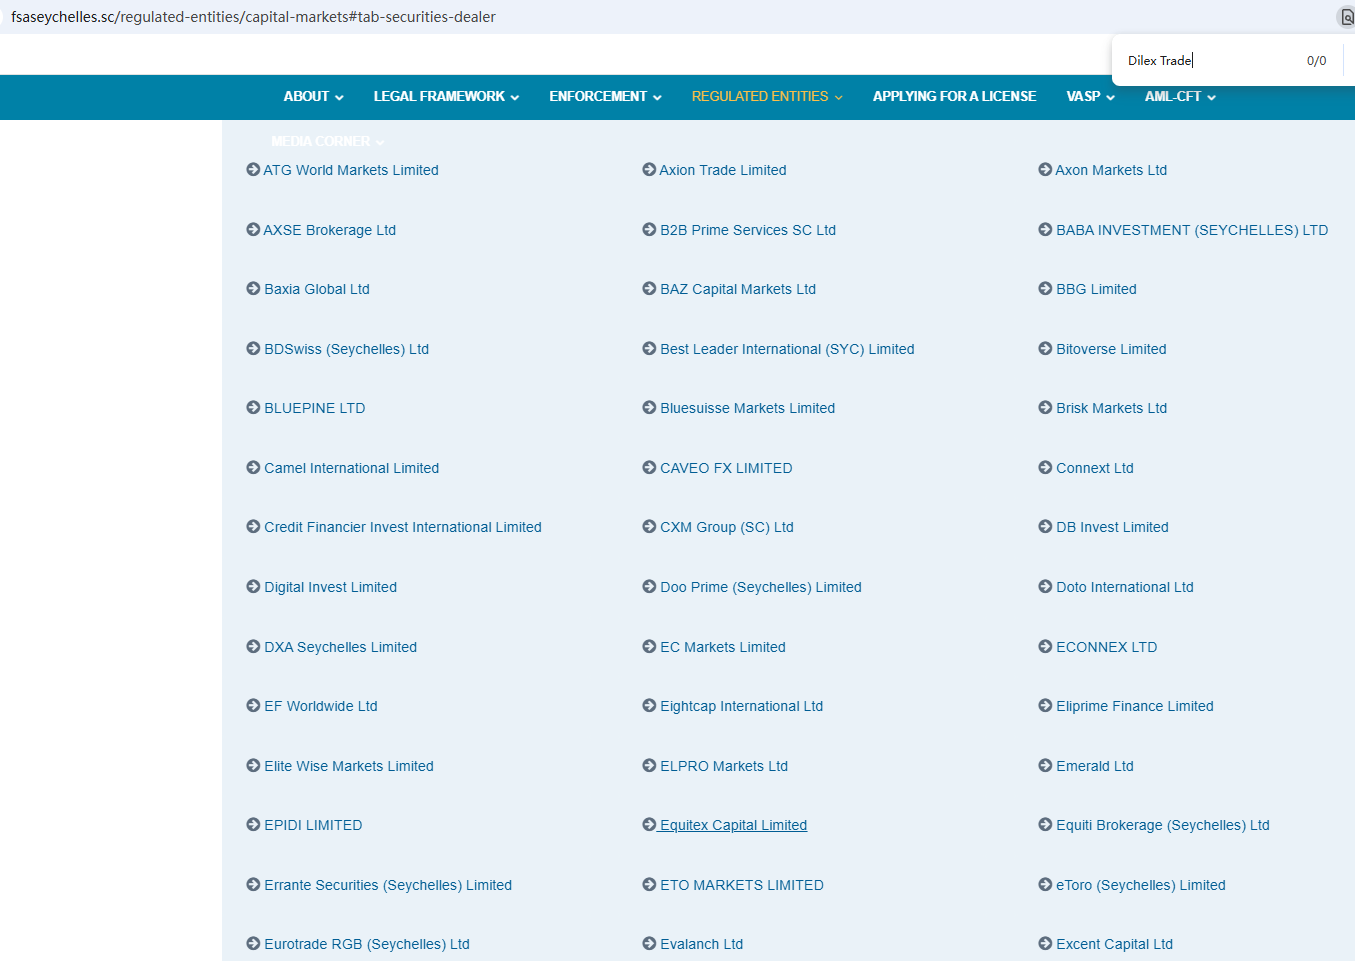Click the arrow icon beside Camel International Limited
Screen dimensions: 1355x961
coord(253,468)
